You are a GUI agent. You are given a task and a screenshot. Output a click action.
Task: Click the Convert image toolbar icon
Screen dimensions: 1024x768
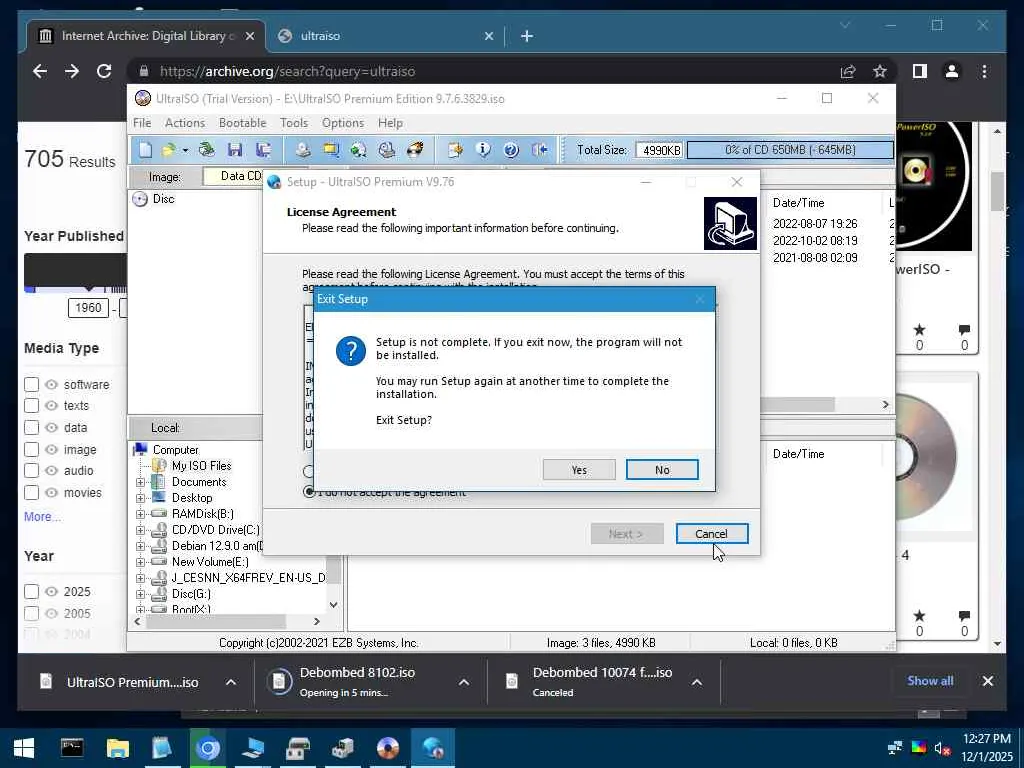tap(359, 150)
